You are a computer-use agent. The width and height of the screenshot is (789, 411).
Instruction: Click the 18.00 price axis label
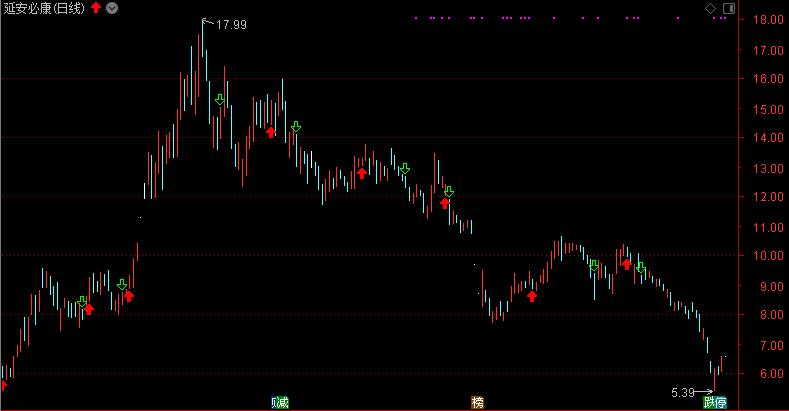[767, 20]
